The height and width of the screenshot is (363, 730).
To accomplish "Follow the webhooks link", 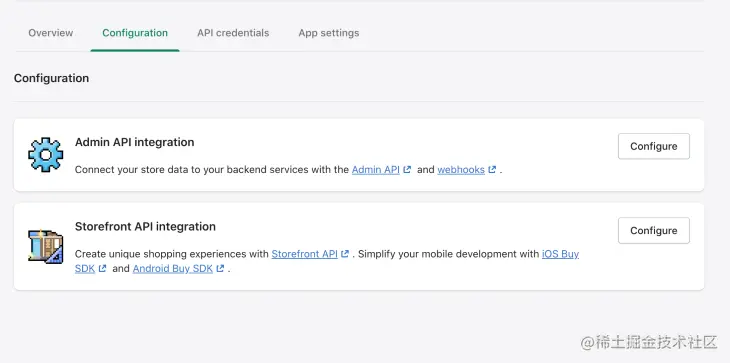I will point(461,169).
